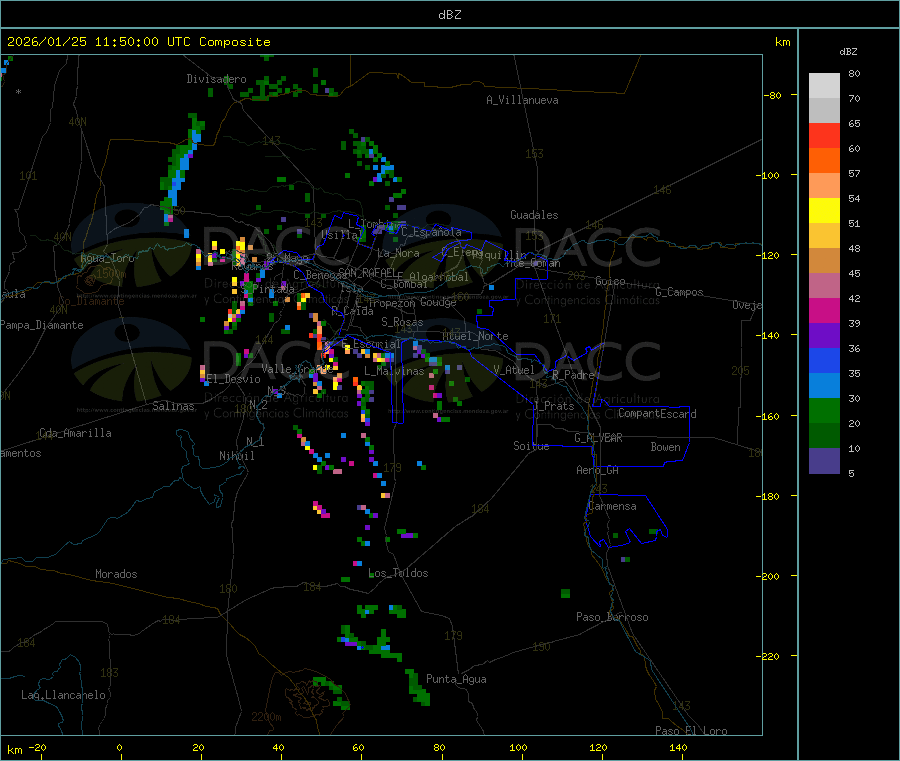Click the Co_Diamante peak label
The image size is (900, 761).
pos(91,301)
